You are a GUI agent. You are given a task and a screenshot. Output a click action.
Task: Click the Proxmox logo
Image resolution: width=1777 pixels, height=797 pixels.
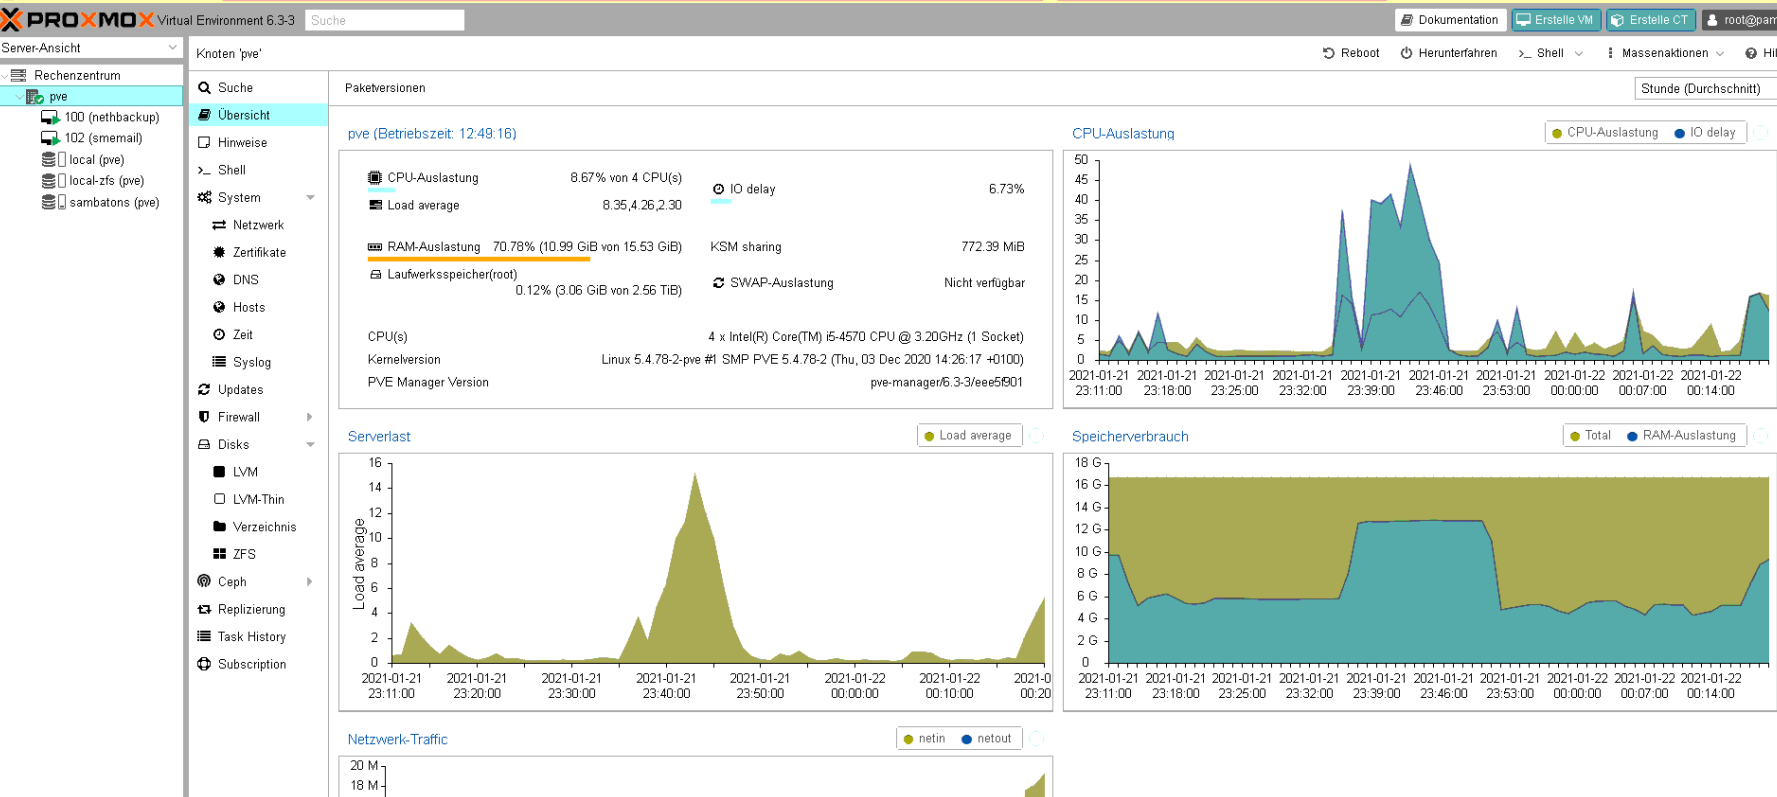[77, 20]
